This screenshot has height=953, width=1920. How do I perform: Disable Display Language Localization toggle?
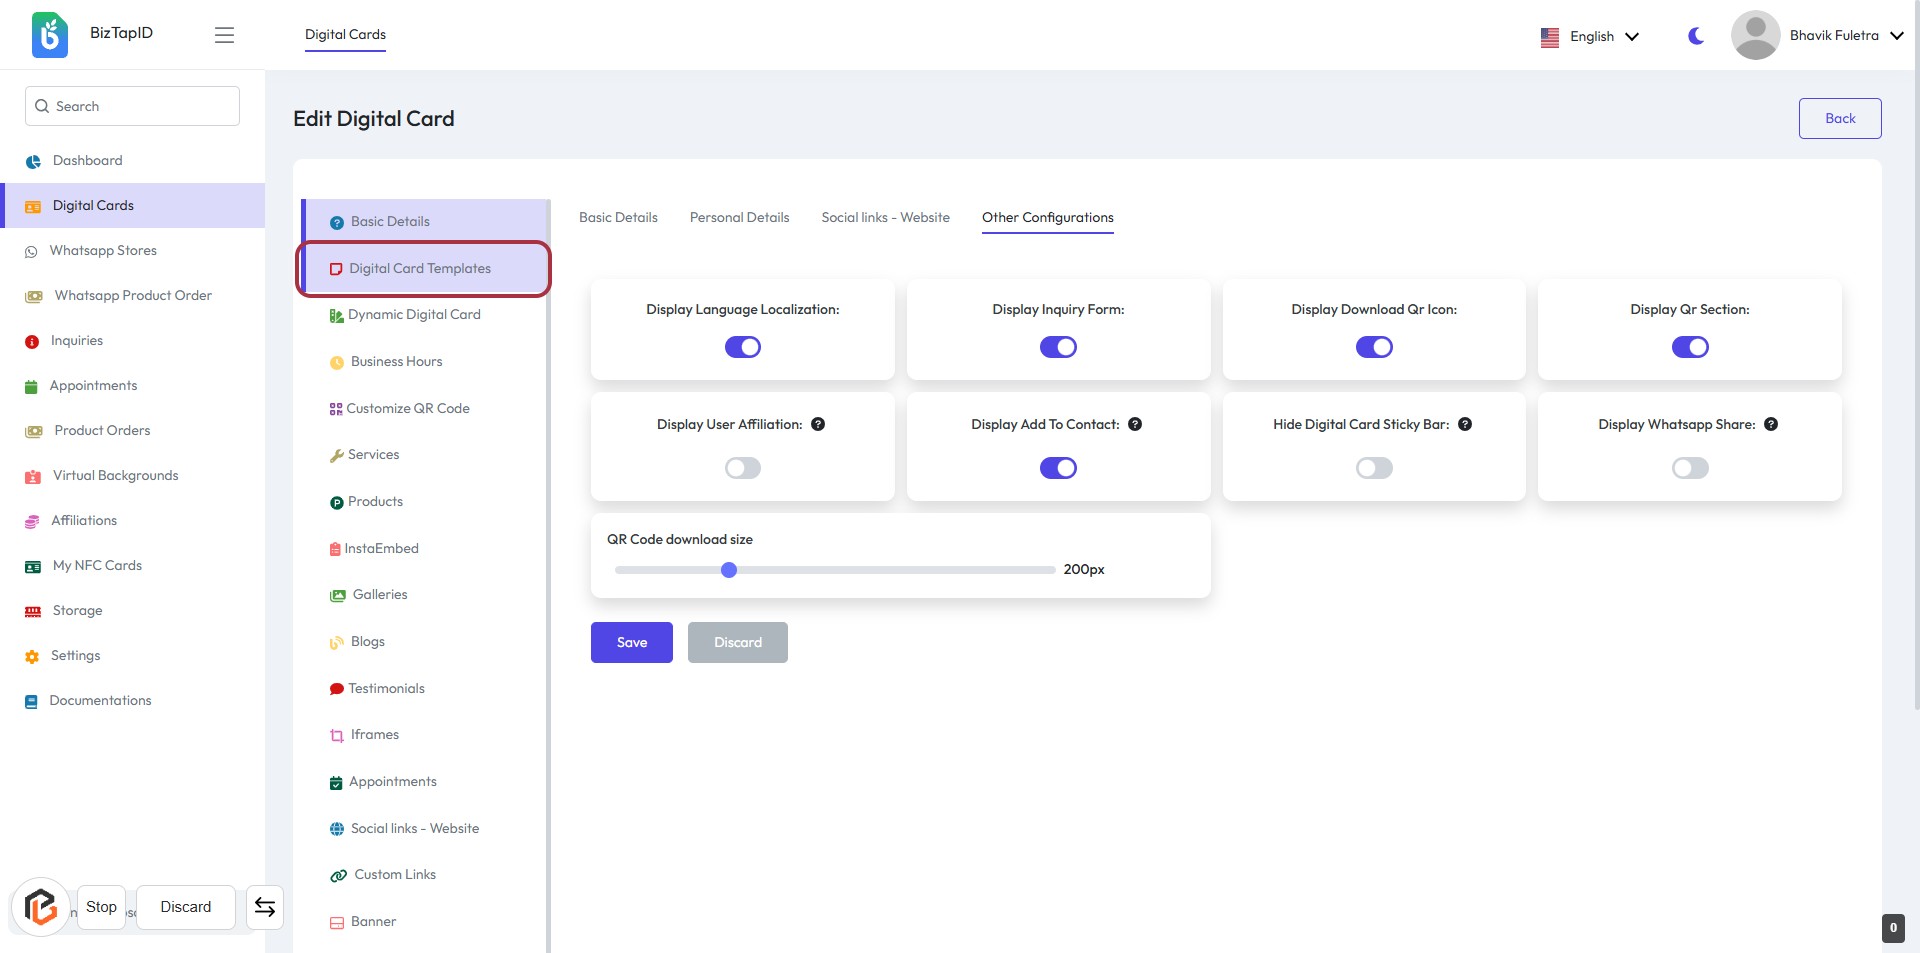(742, 347)
